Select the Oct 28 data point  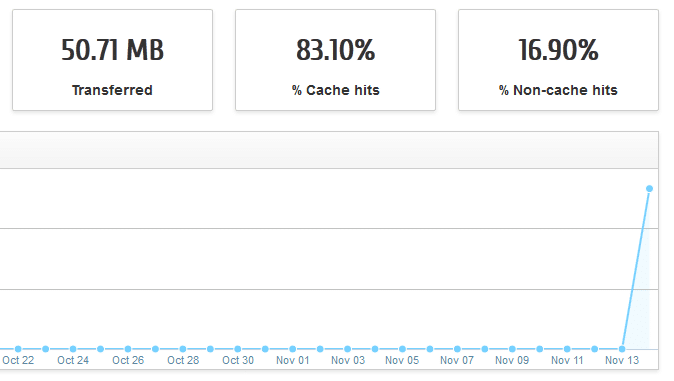183,349
